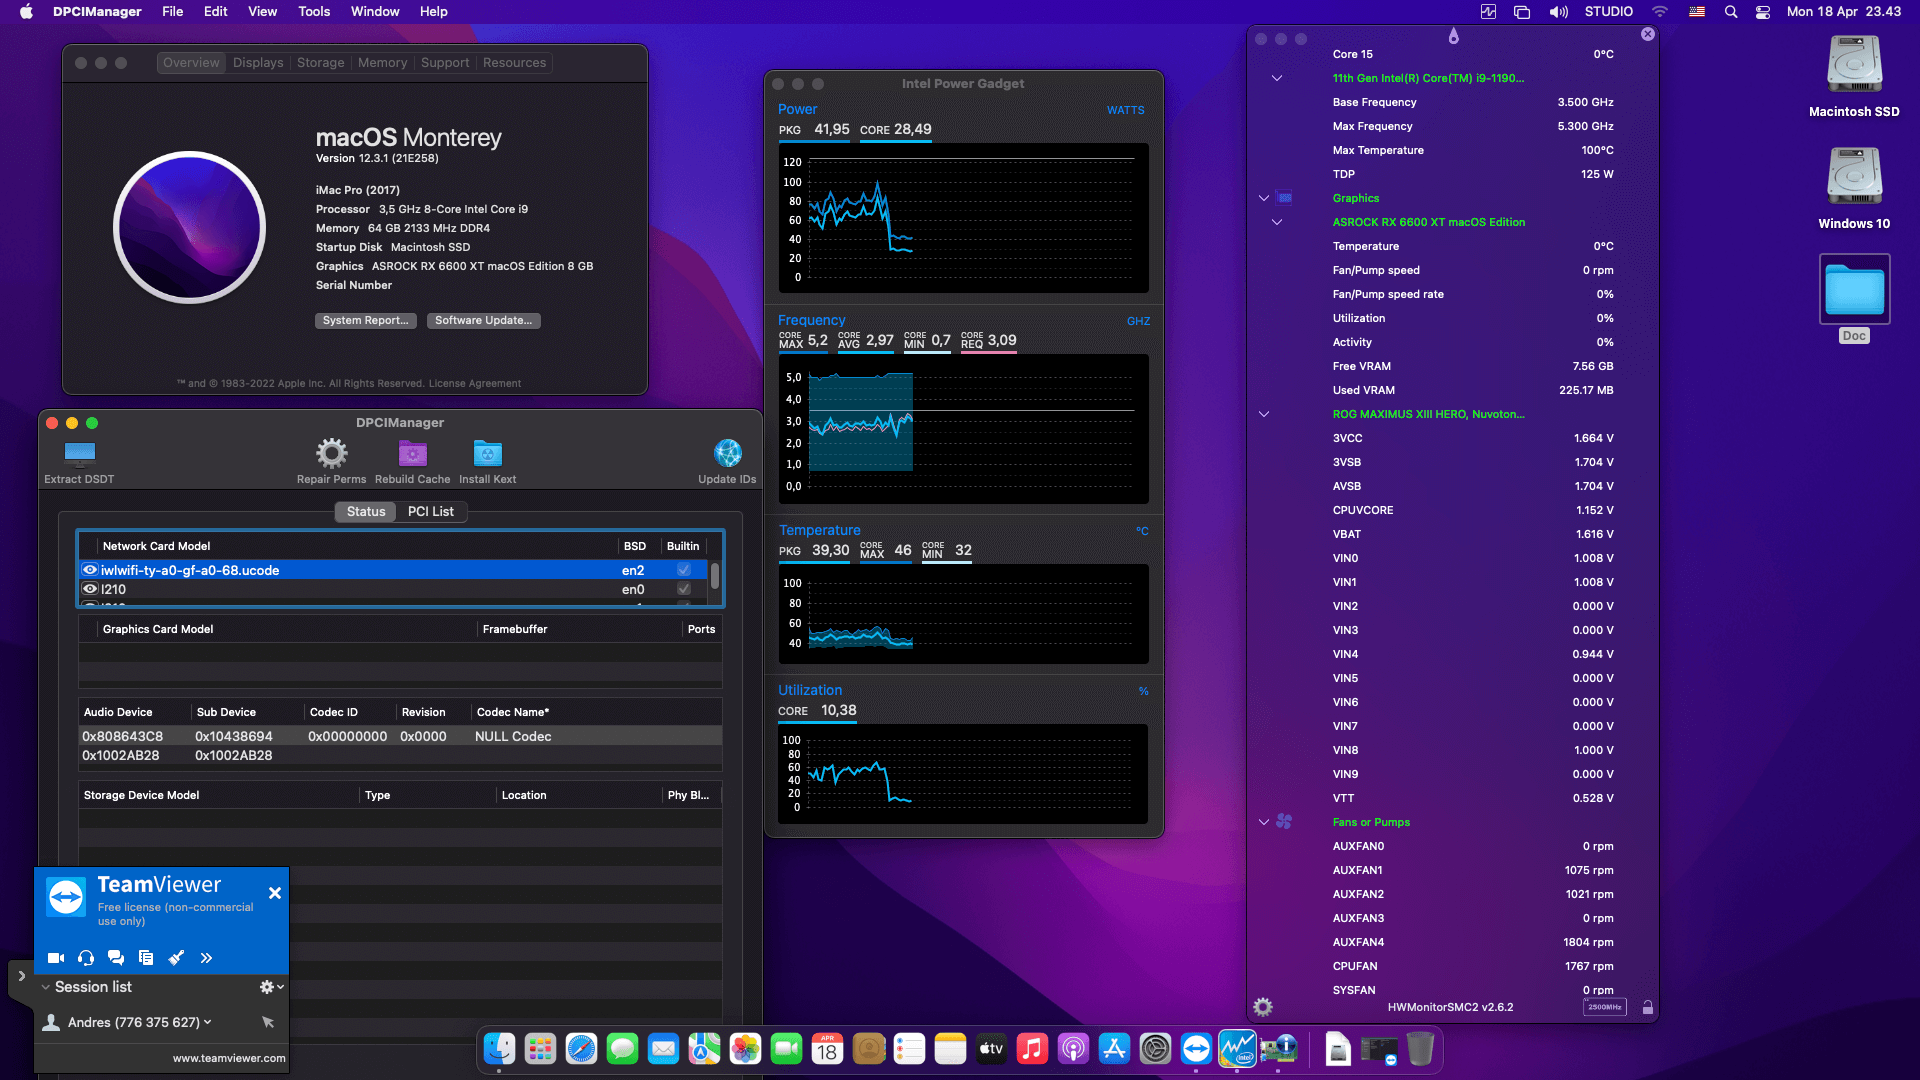Click the TeamViewer whiteboard brush icon
Viewport: 1920px width, 1080px height.
tap(176, 958)
